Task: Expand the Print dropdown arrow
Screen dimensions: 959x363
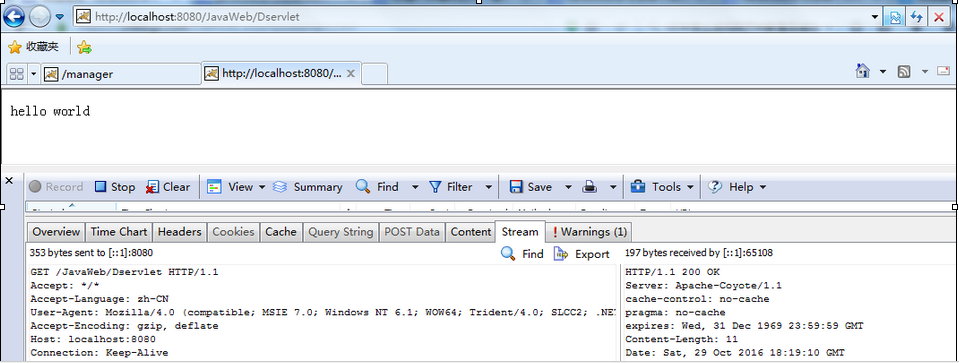Action: [613, 187]
